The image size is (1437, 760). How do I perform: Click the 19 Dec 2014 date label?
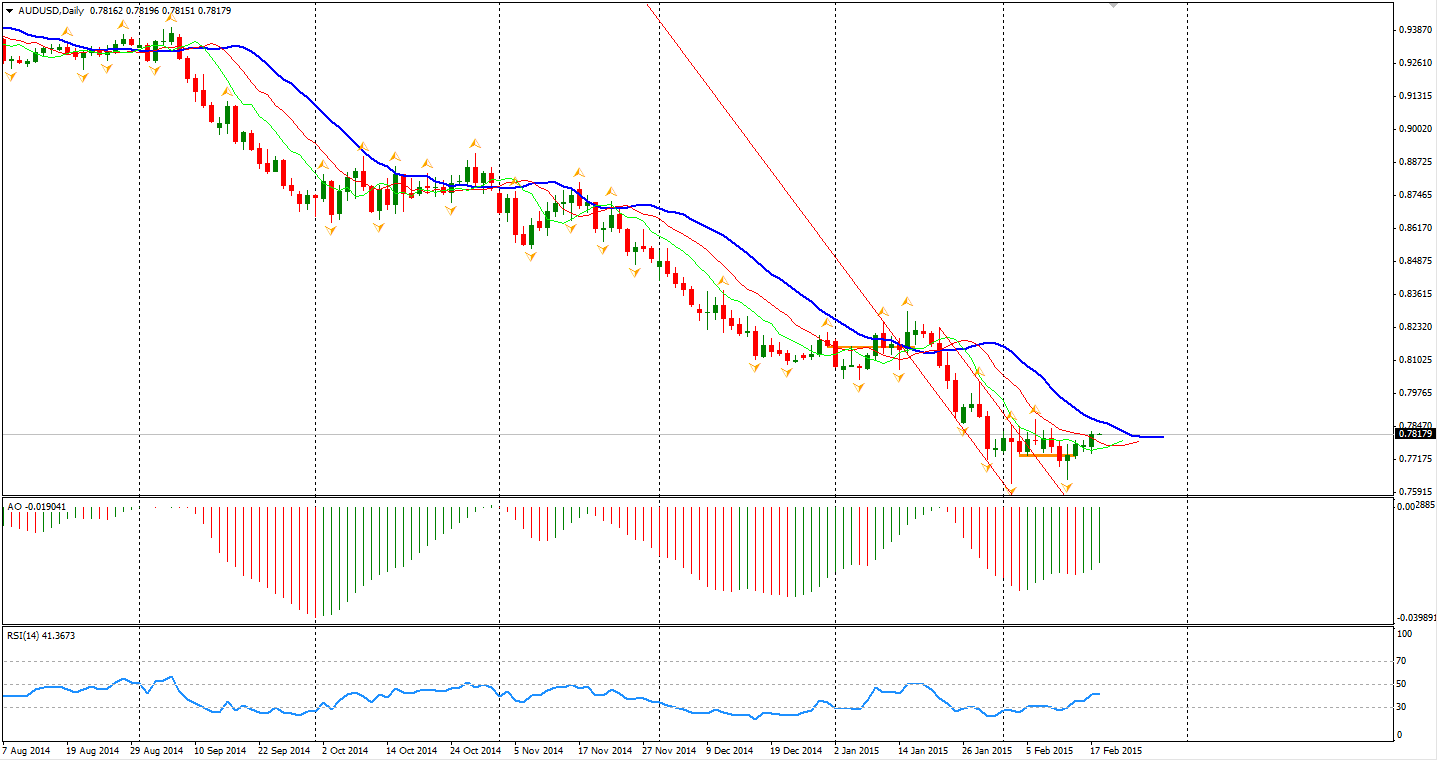pos(797,749)
